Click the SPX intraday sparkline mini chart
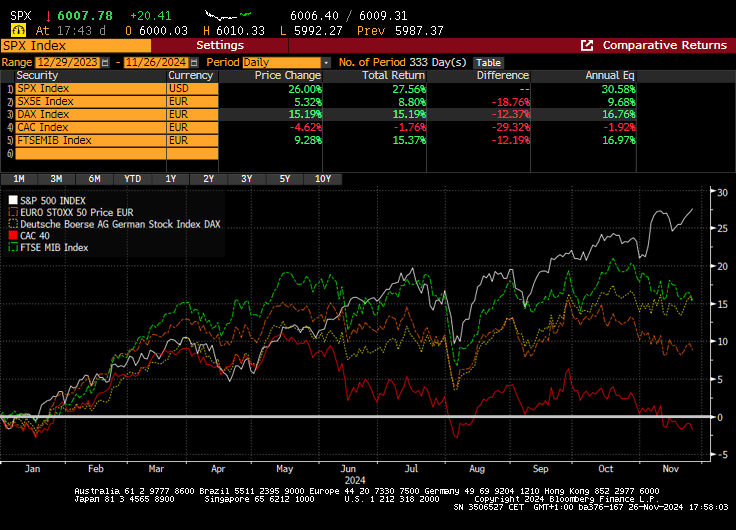The width and height of the screenshot is (736, 530). pos(228,16)
